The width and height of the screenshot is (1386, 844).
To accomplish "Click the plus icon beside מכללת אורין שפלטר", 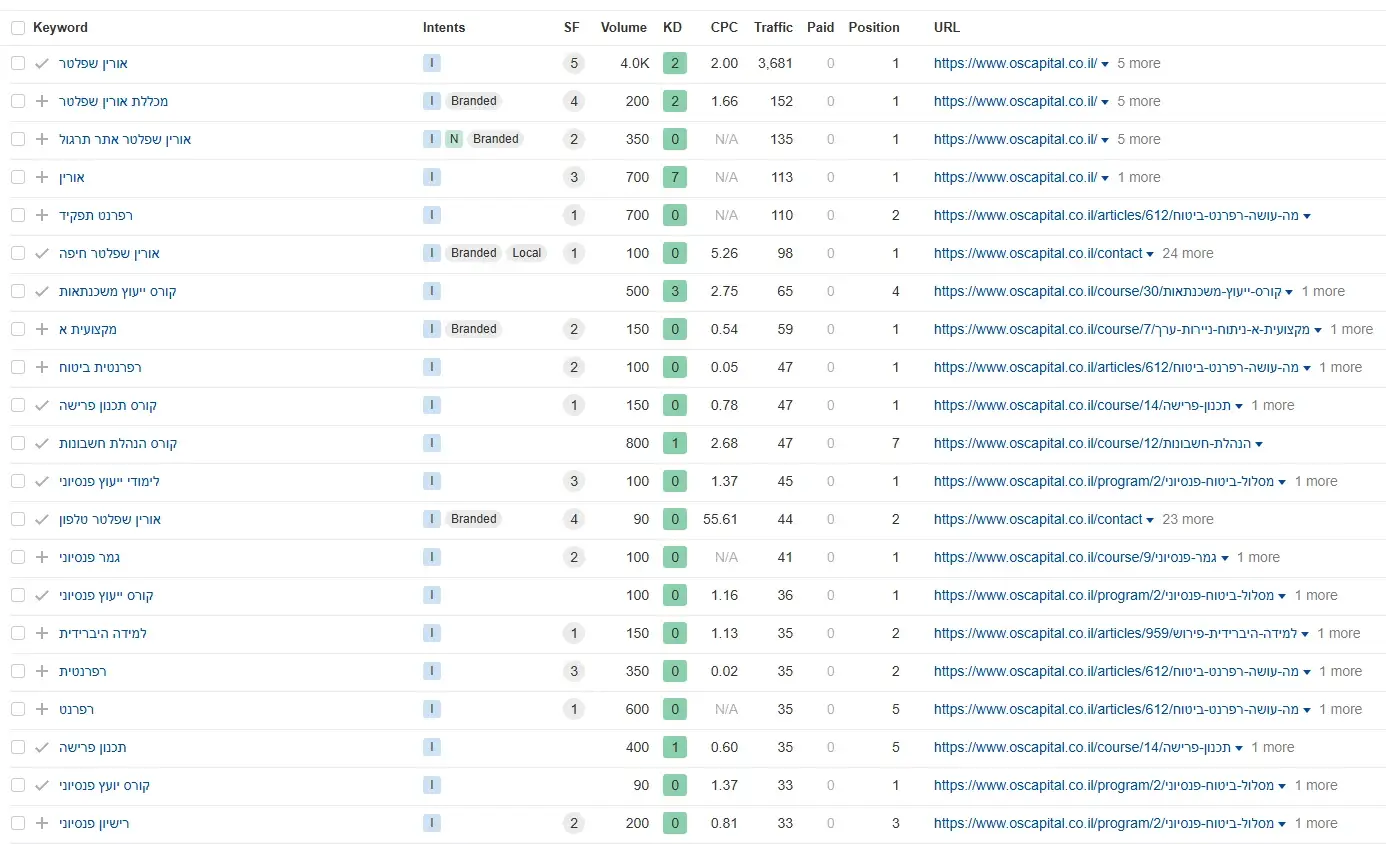I will [x=41, y=101].
